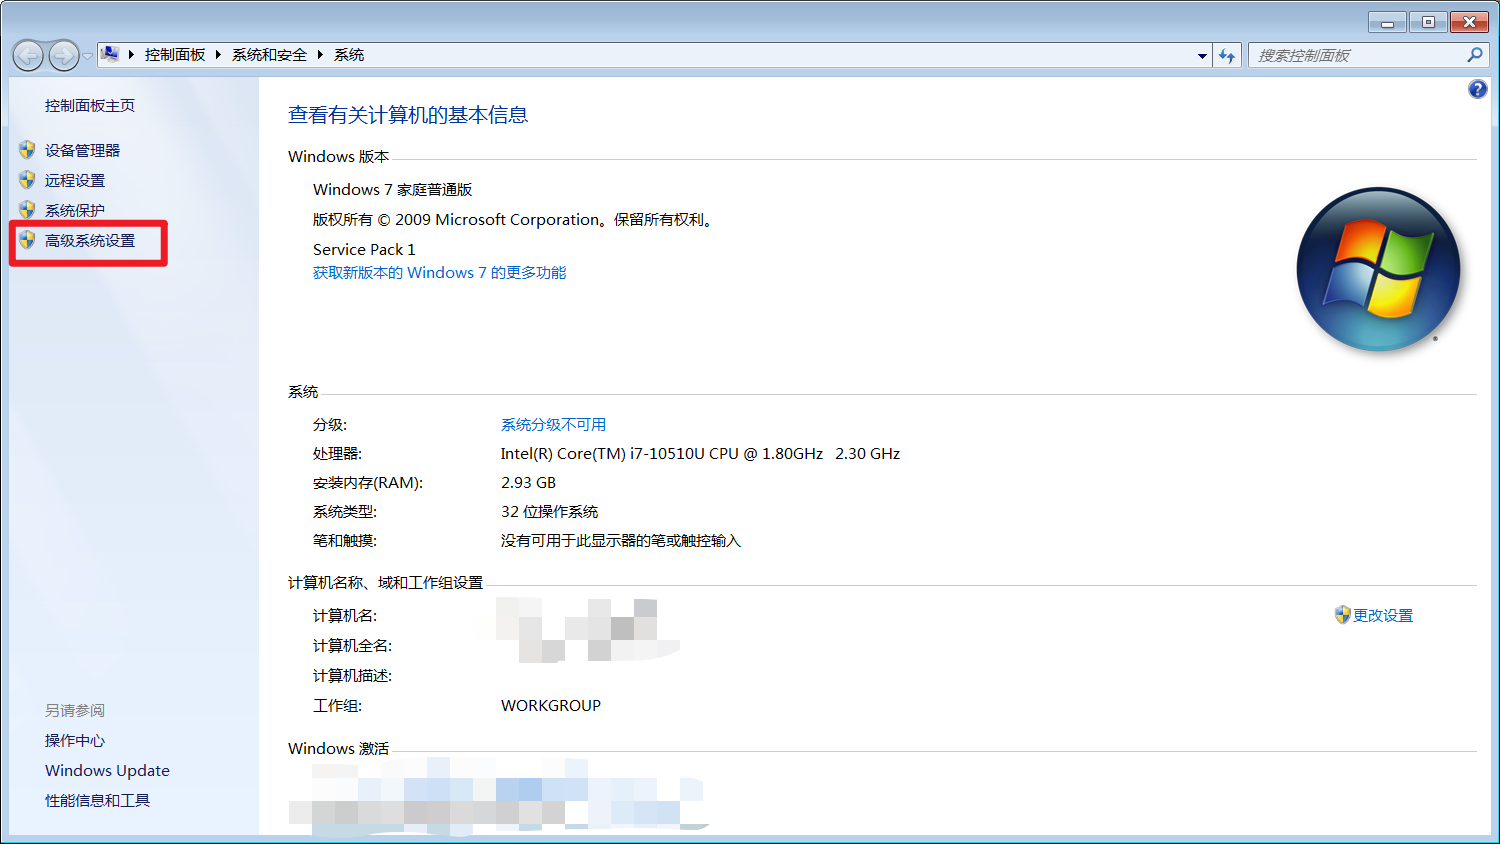Image resolution: width=1500 pixels, height=844 pixels.
Task: Click the help question mark icon
Action: 1477,89
